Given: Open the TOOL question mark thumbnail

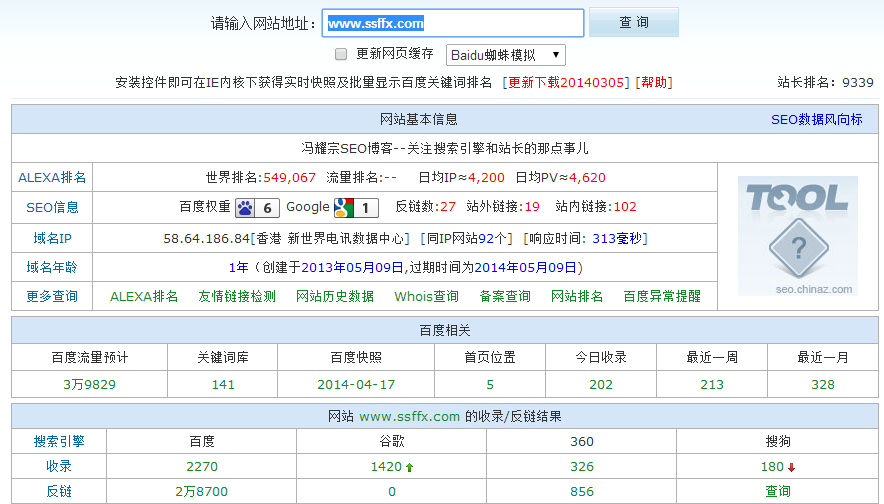Looking at the screenshot, I should point(798,236).
